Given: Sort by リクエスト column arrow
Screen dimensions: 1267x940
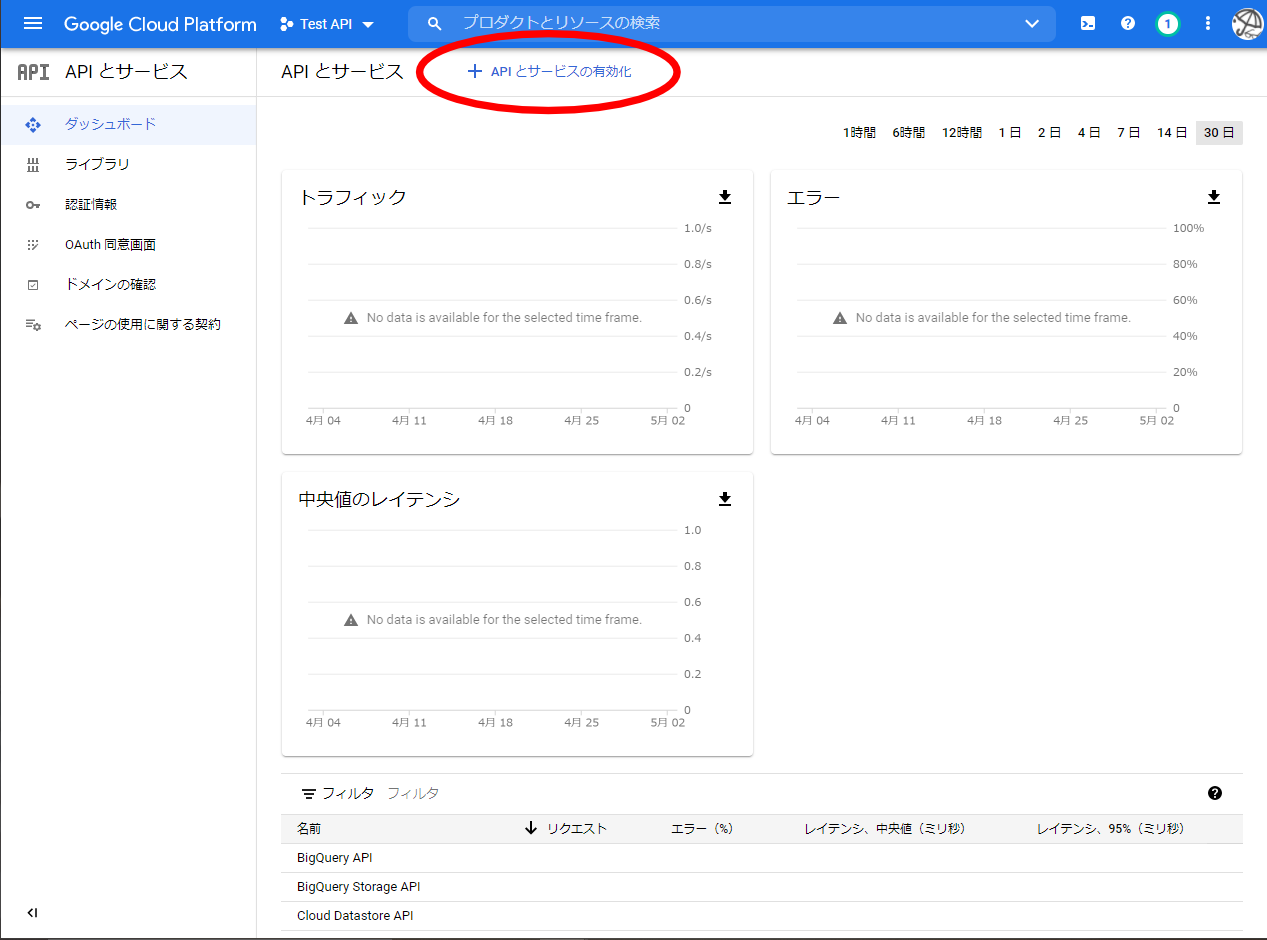Looking at the screenshot, I should (x=531, y=828).
